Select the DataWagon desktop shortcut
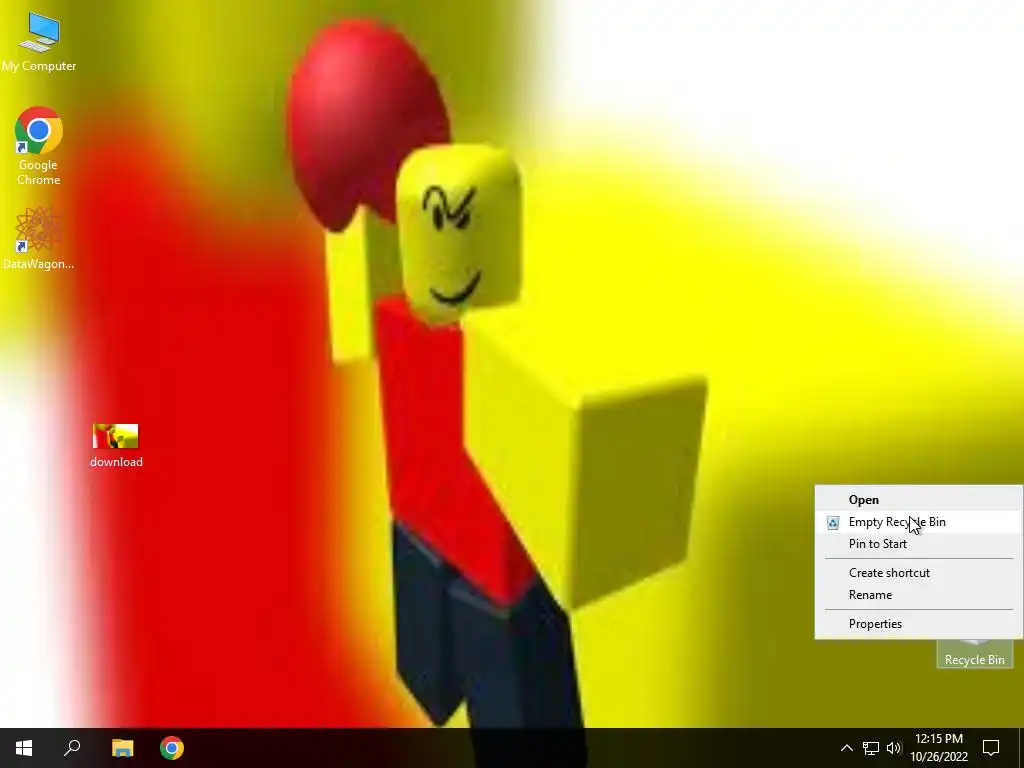The height and width of the screenshot is (768, 1024). 39,238
